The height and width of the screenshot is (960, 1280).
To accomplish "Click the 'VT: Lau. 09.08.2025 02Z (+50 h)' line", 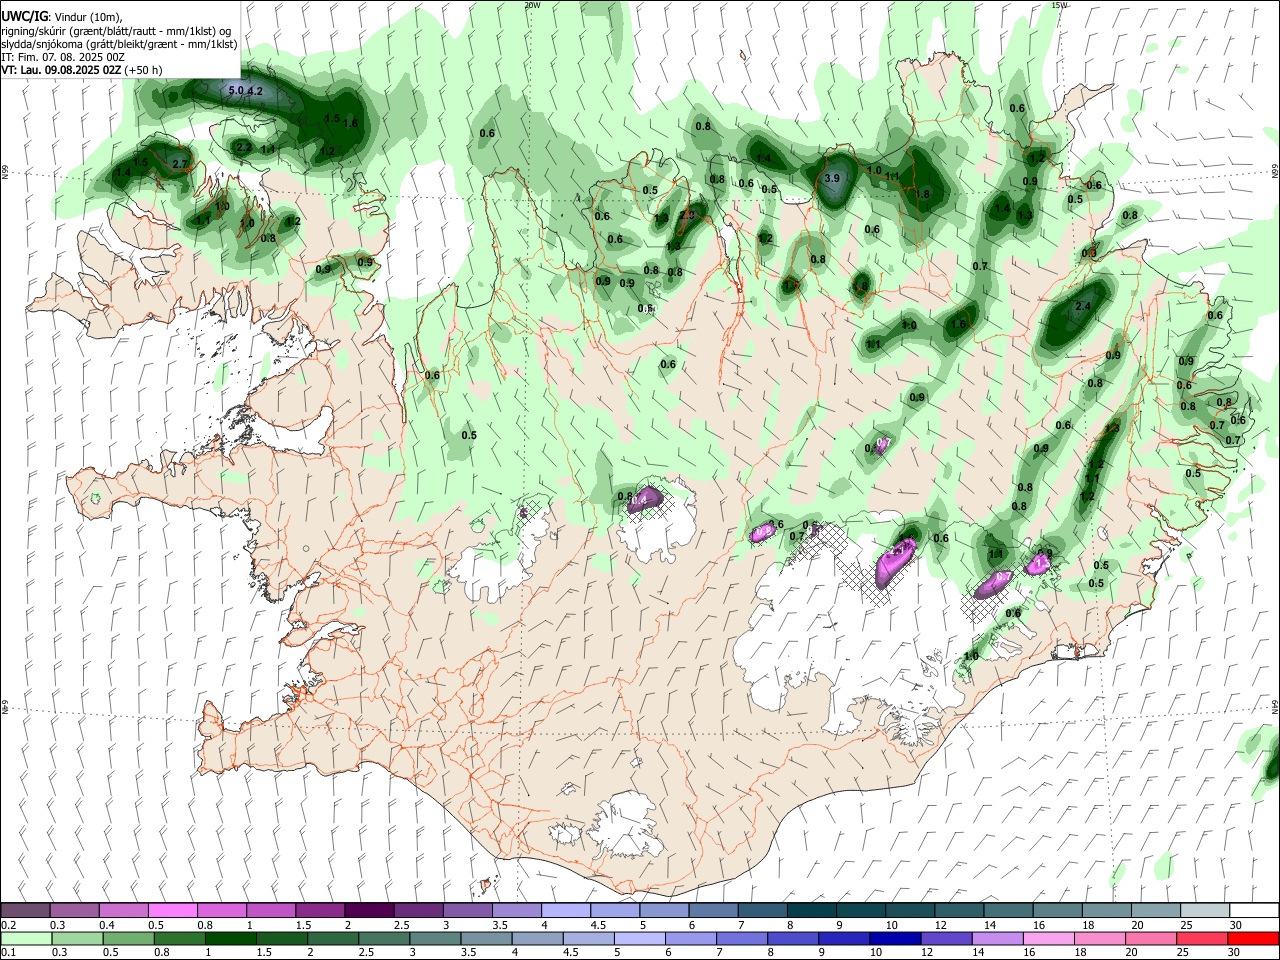I will coord(82,70).
